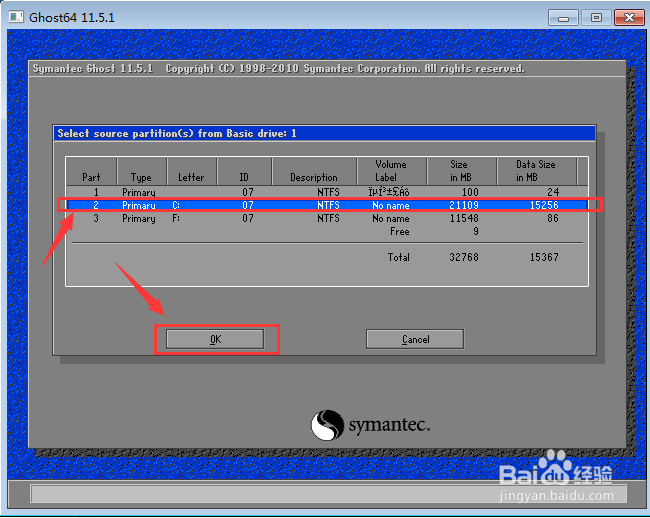
Task: Click the dialog title 'Select source partition(s)'
Action: 177,133
